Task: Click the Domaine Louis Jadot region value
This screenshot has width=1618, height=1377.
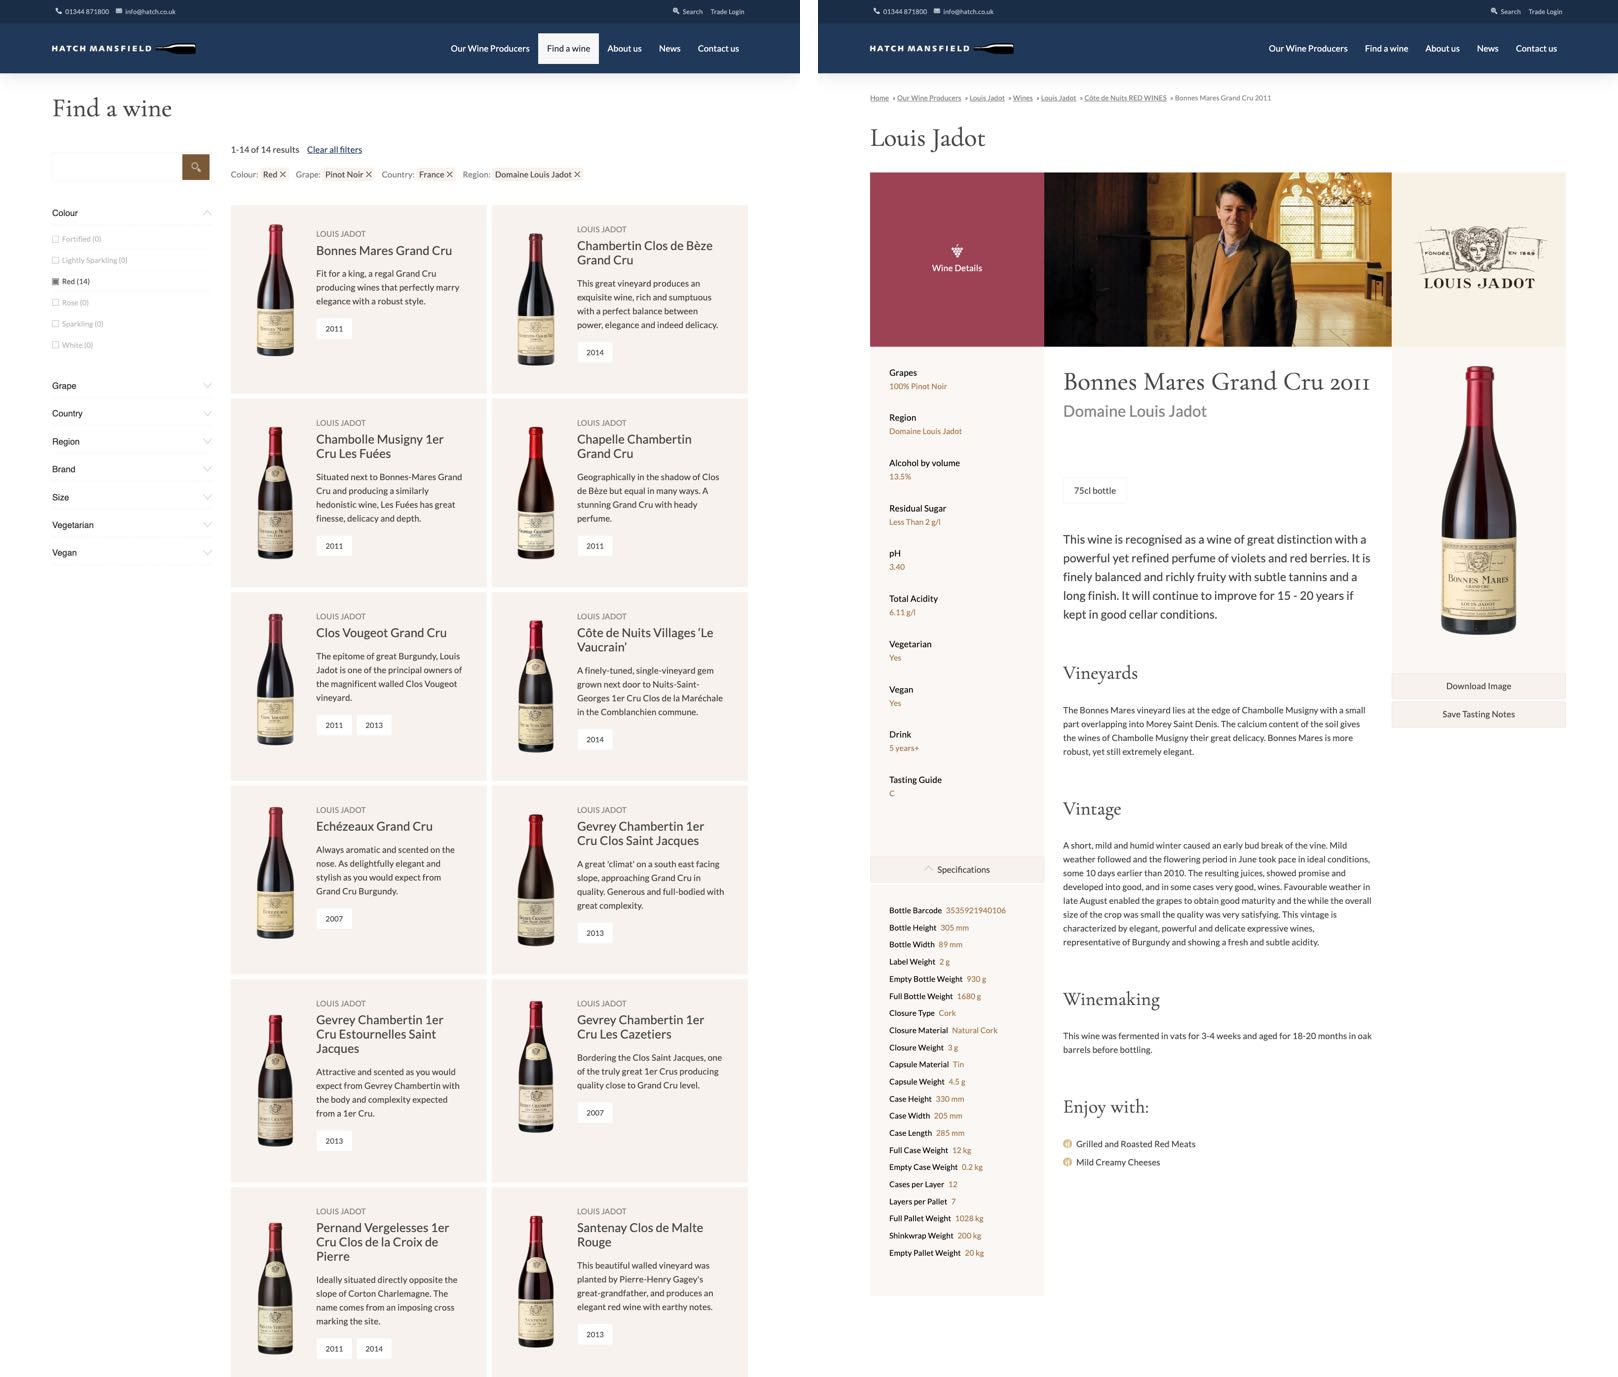Action: [x=925, y=431]
